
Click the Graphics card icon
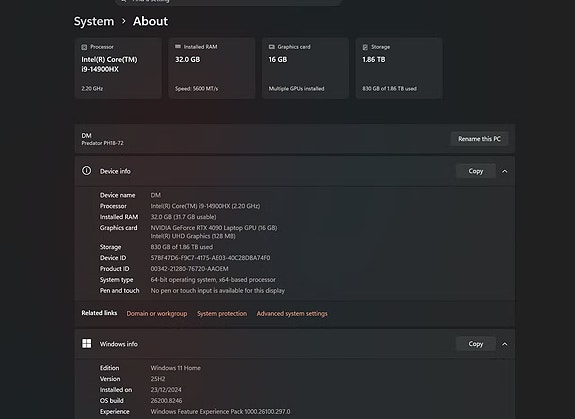(x=272, y=47)
